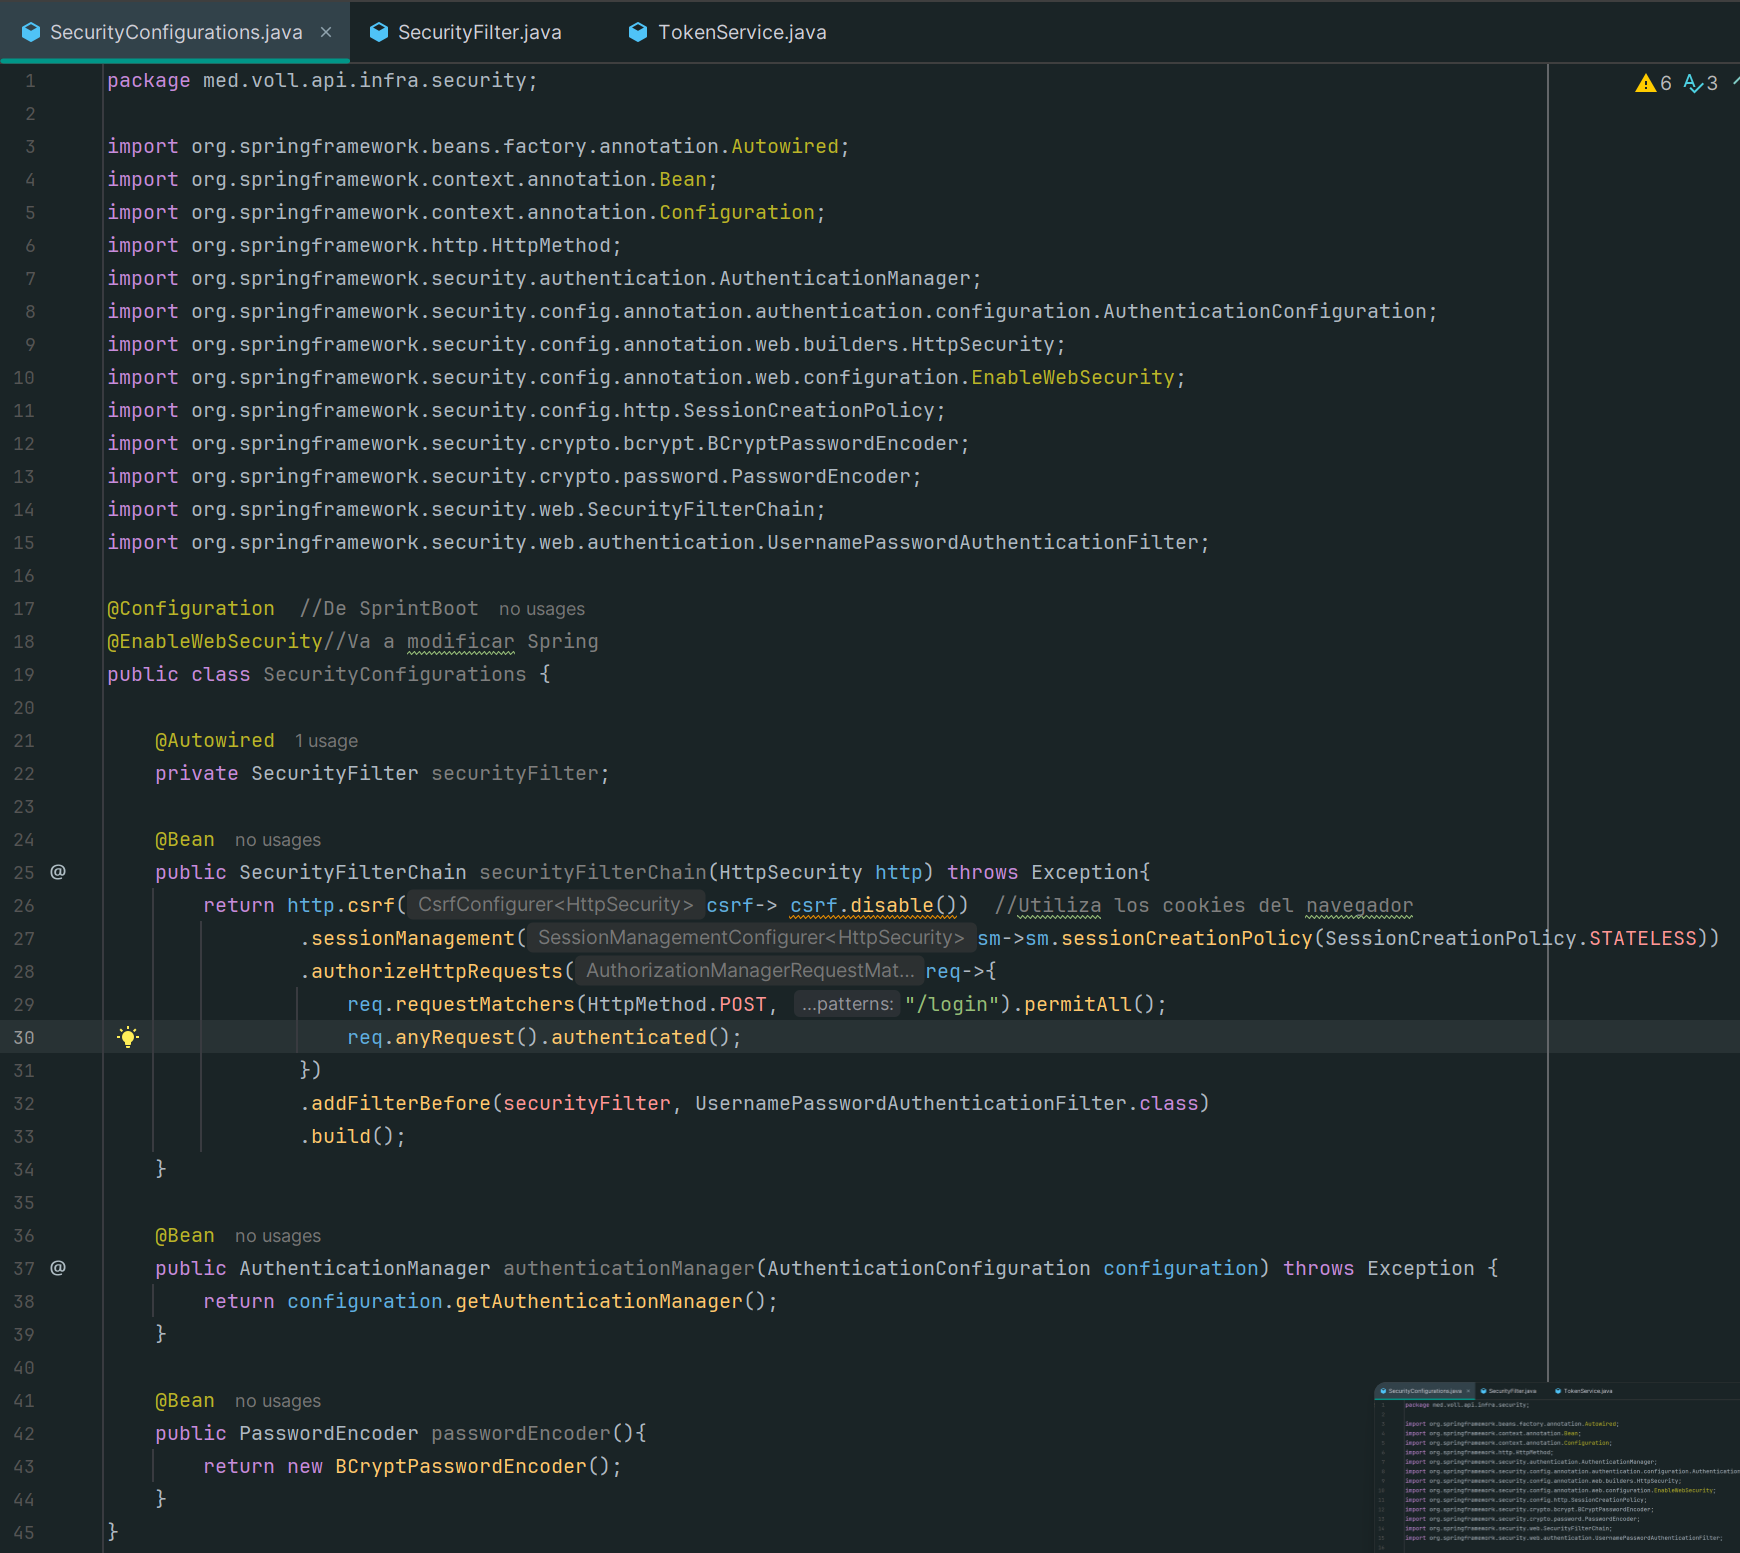The image size is (1740, 1553).
Task: Click the addFilterBefore method call
Action: tap(401, 1104)
